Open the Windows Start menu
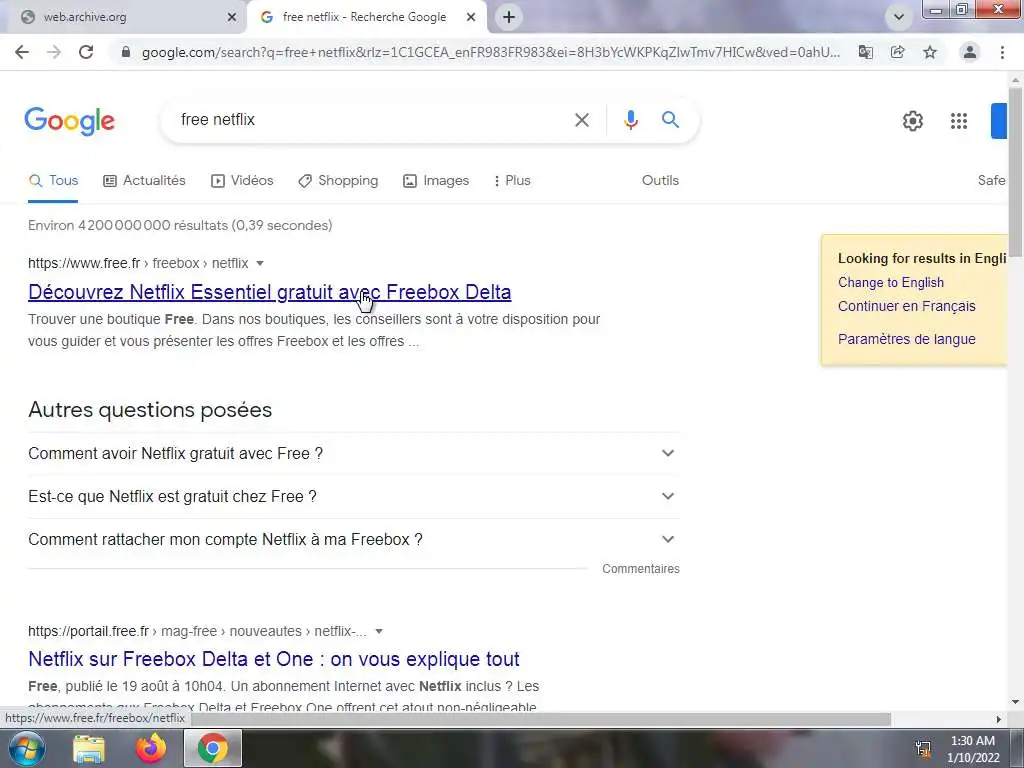1024x768 pixels. [26, 748]
